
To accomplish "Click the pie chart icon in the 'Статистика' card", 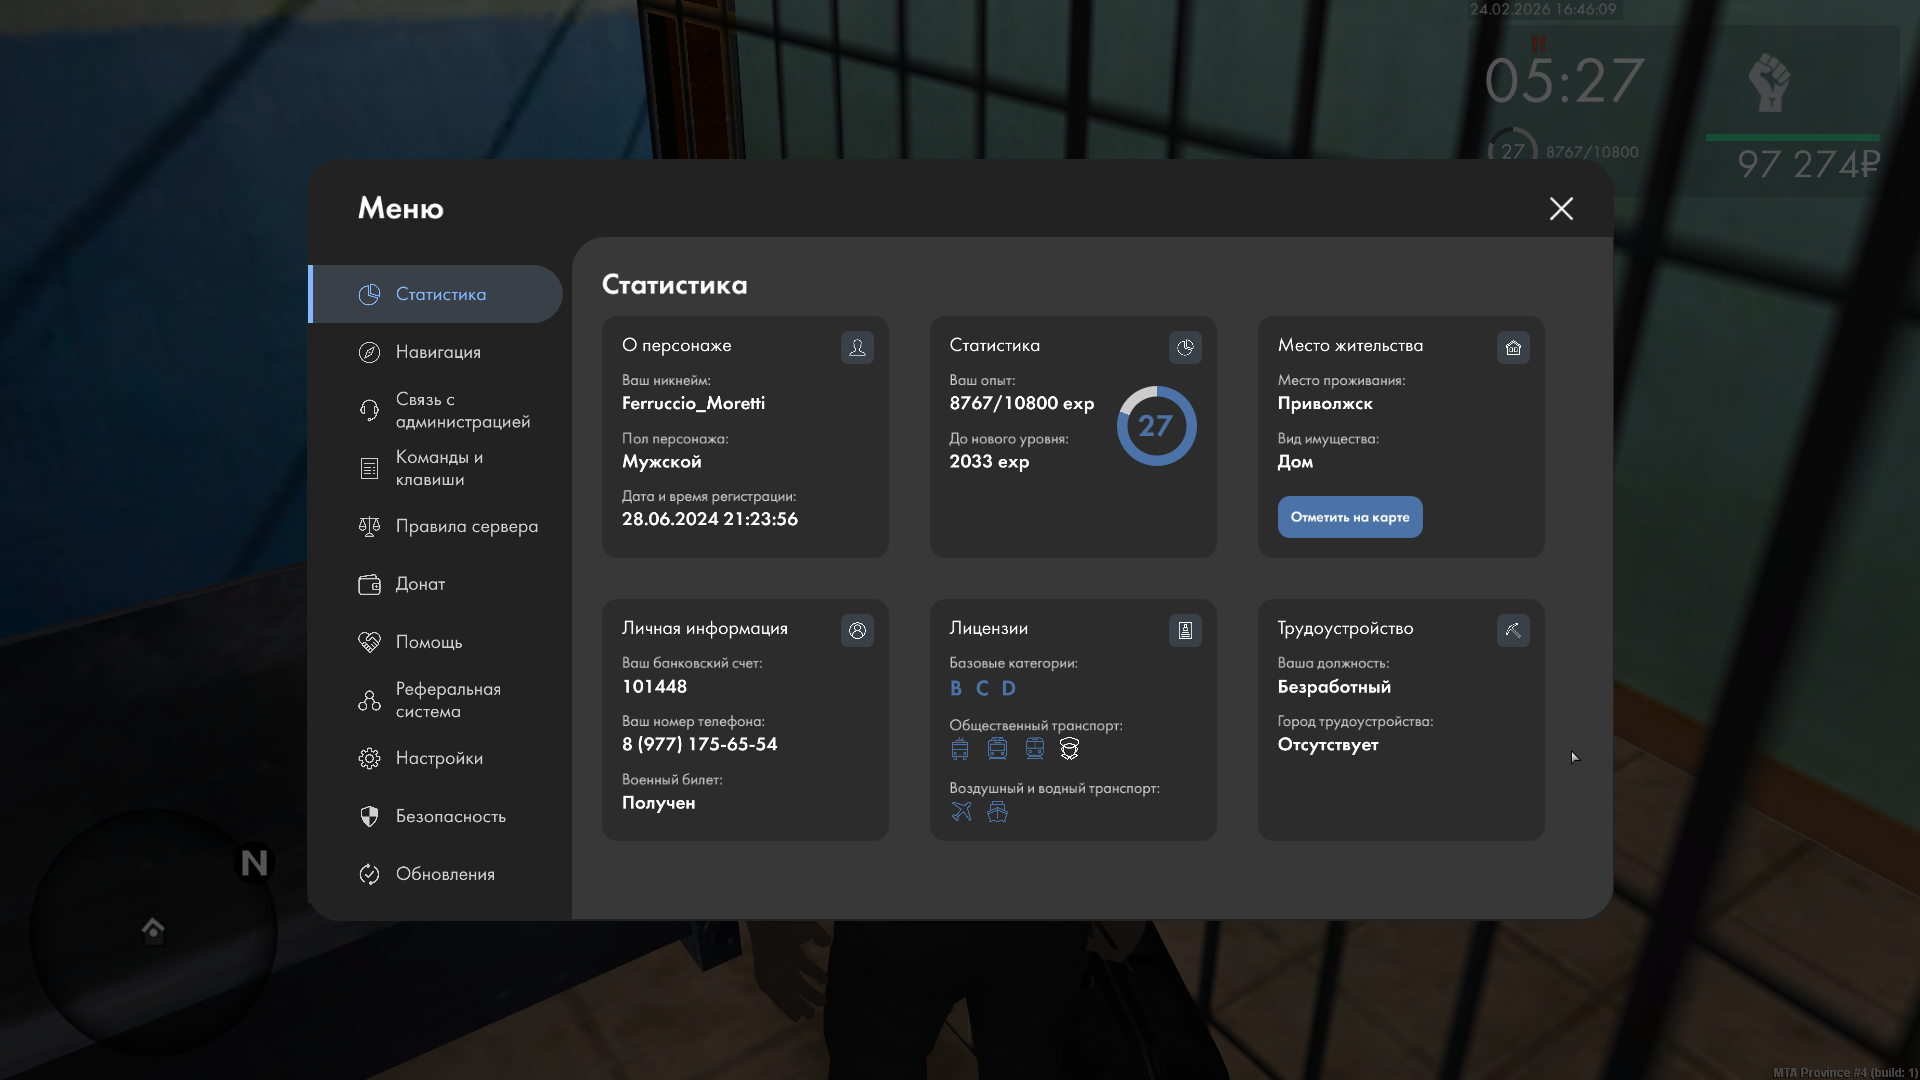I will coord(1185,347).
